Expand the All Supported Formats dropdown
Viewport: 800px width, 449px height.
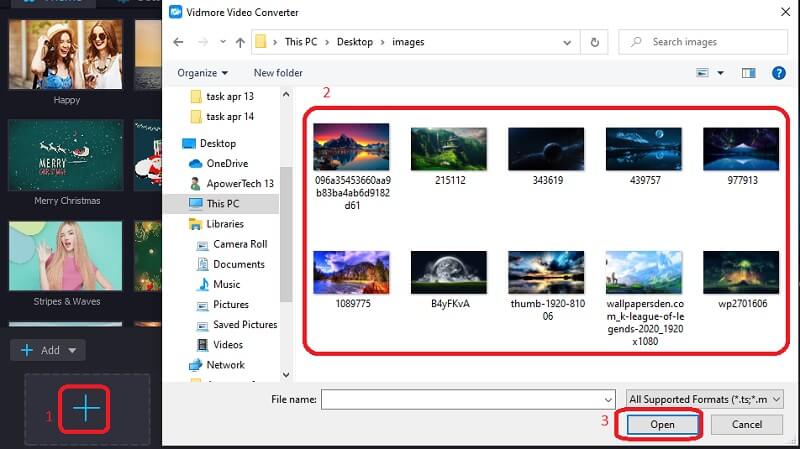[701, 399]
